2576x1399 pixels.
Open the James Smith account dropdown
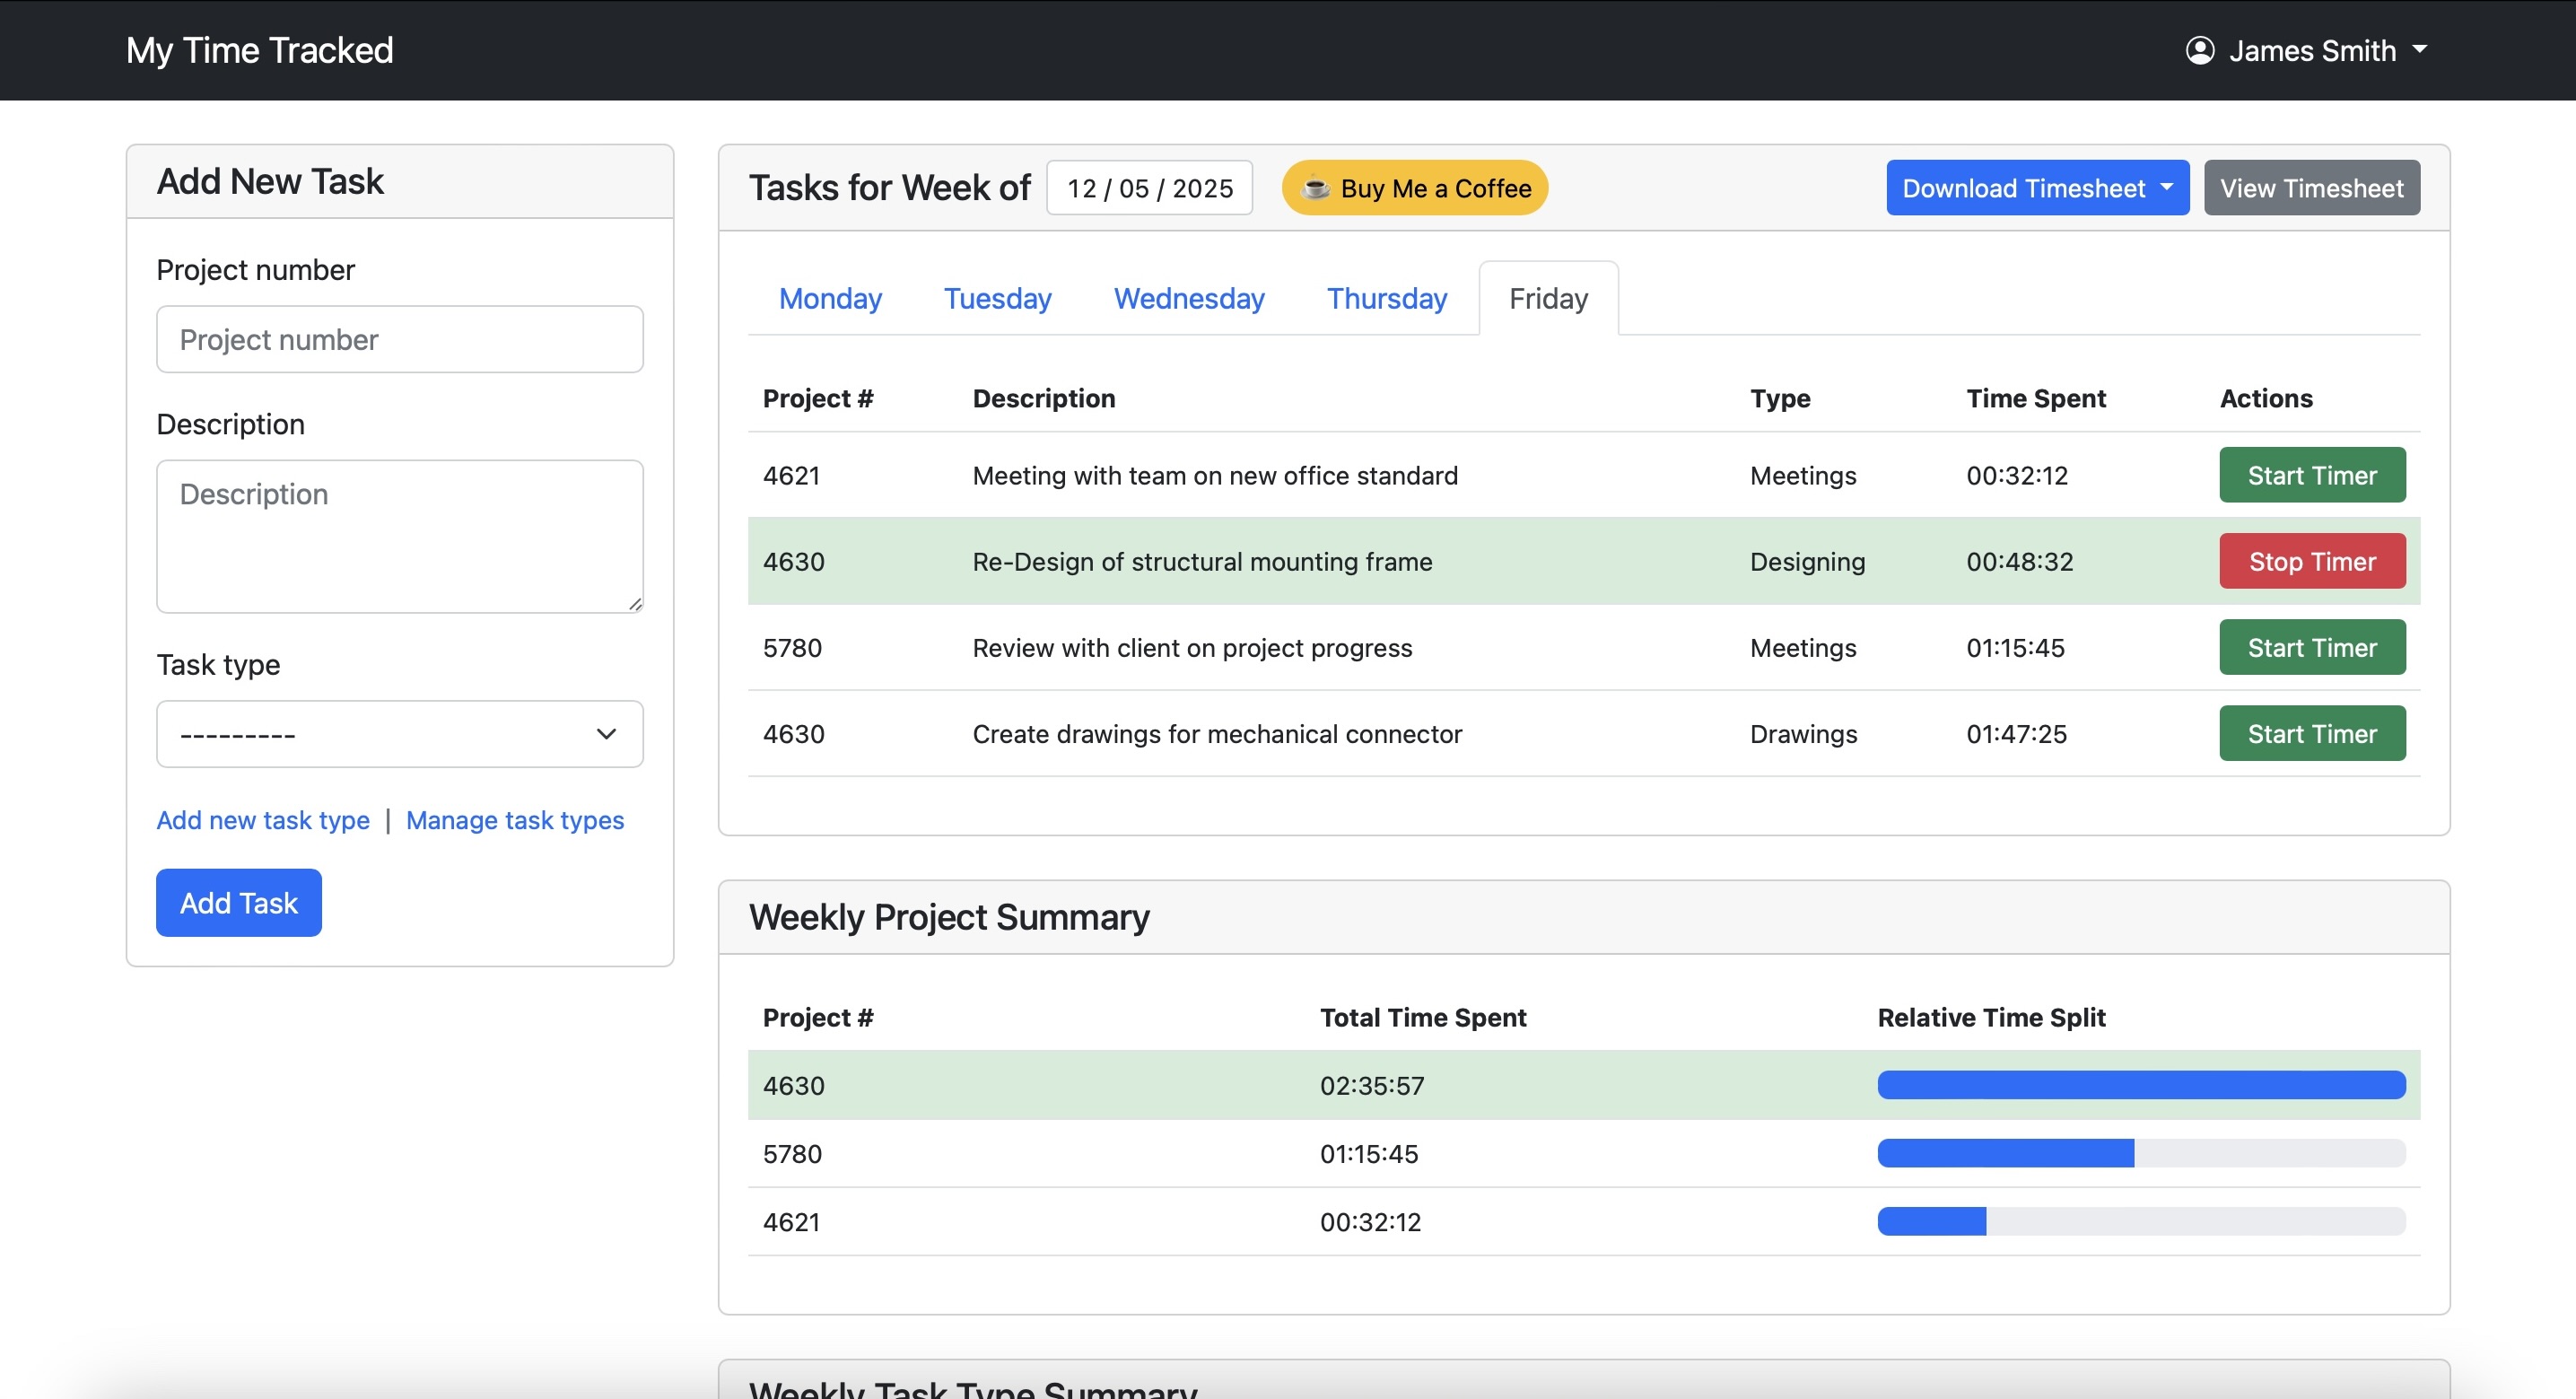pyautogui.click(x=2311, y=50)
